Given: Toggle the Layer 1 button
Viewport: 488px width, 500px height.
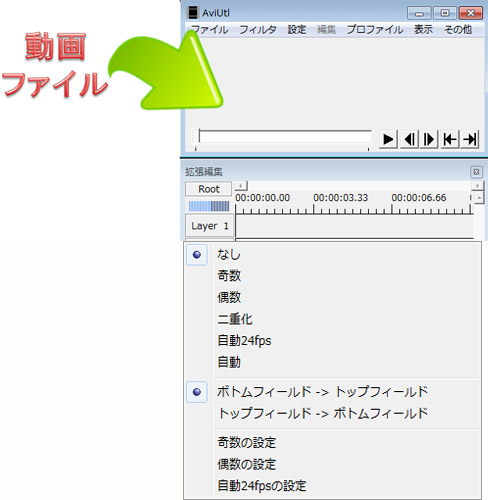Looking at the screenshot, I should pyautogui.click(x=210, y=226).
